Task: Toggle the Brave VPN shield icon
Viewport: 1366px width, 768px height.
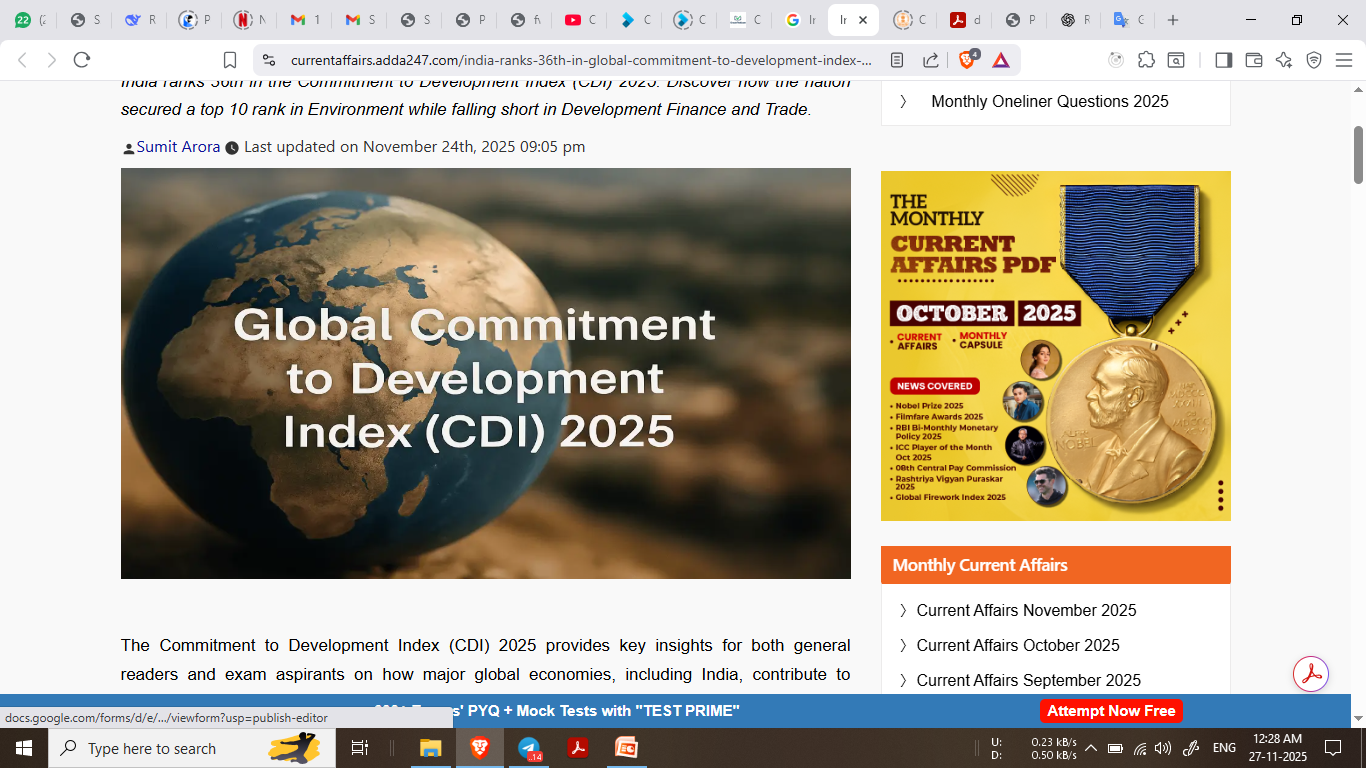Action: point(1314,60)
